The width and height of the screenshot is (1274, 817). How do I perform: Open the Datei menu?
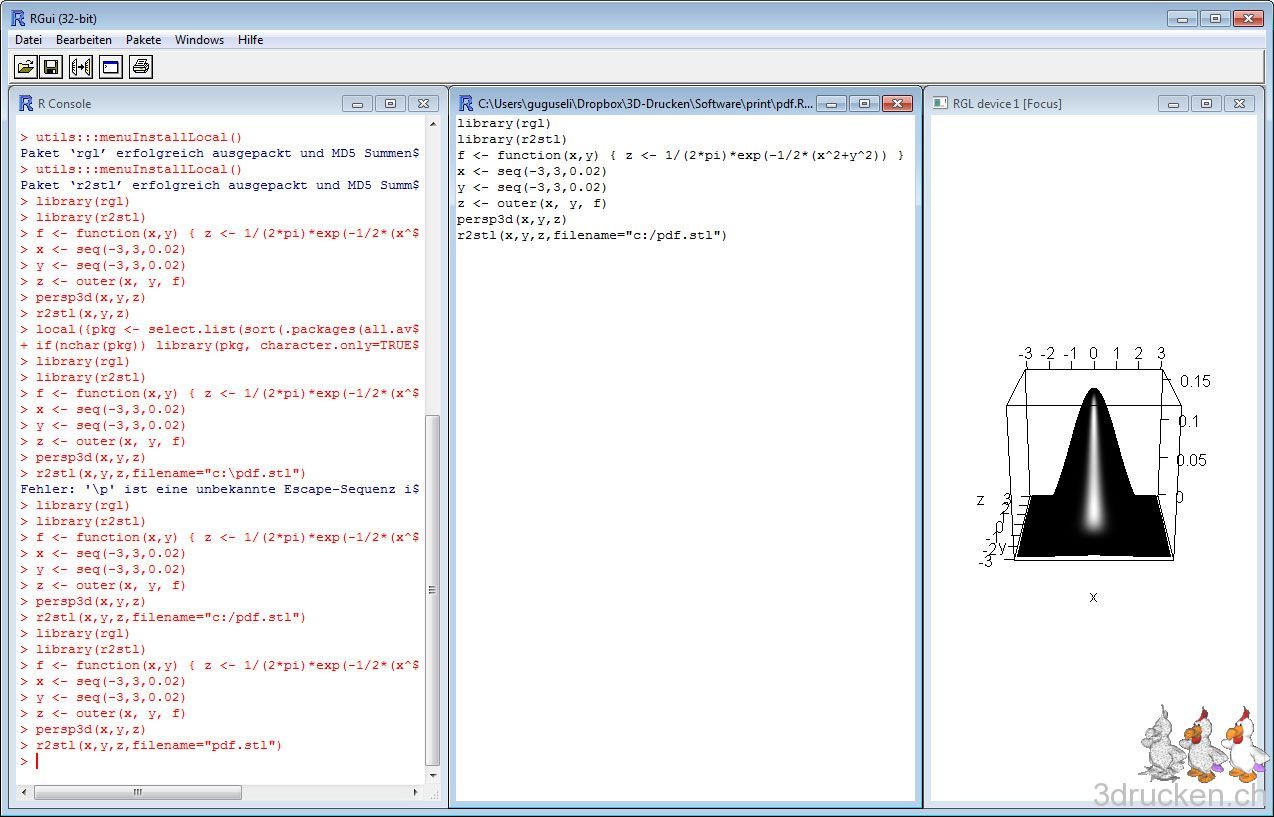click(28, 40)
